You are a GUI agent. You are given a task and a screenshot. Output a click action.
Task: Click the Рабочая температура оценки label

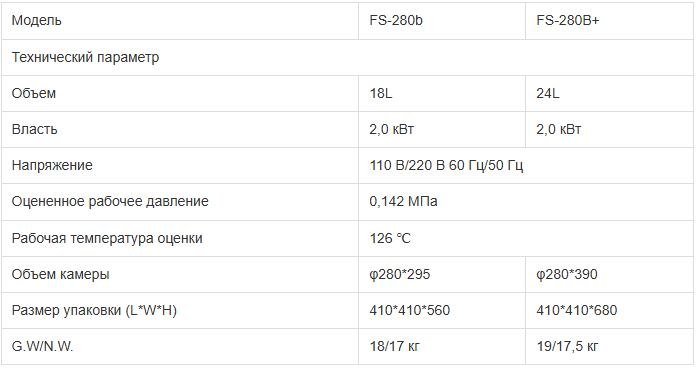107,239
